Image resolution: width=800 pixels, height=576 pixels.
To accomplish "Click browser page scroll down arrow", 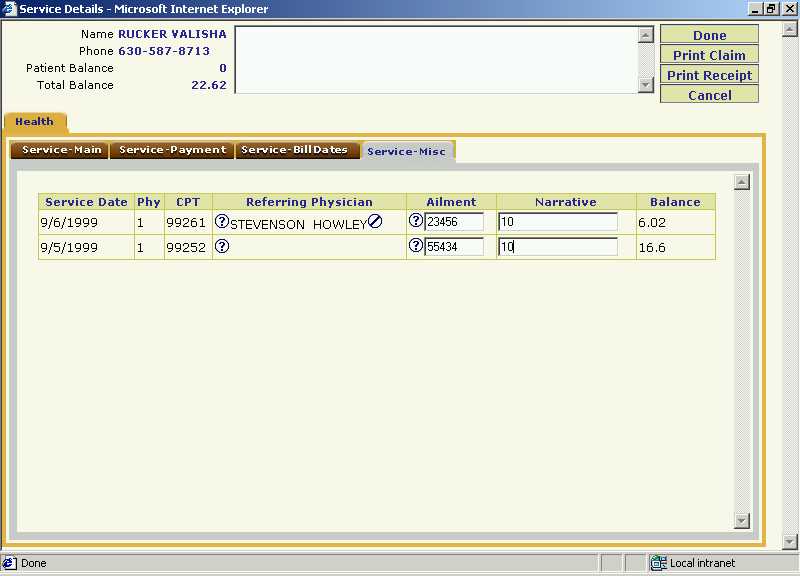I will pyautogui.click(x=790, y=541).
